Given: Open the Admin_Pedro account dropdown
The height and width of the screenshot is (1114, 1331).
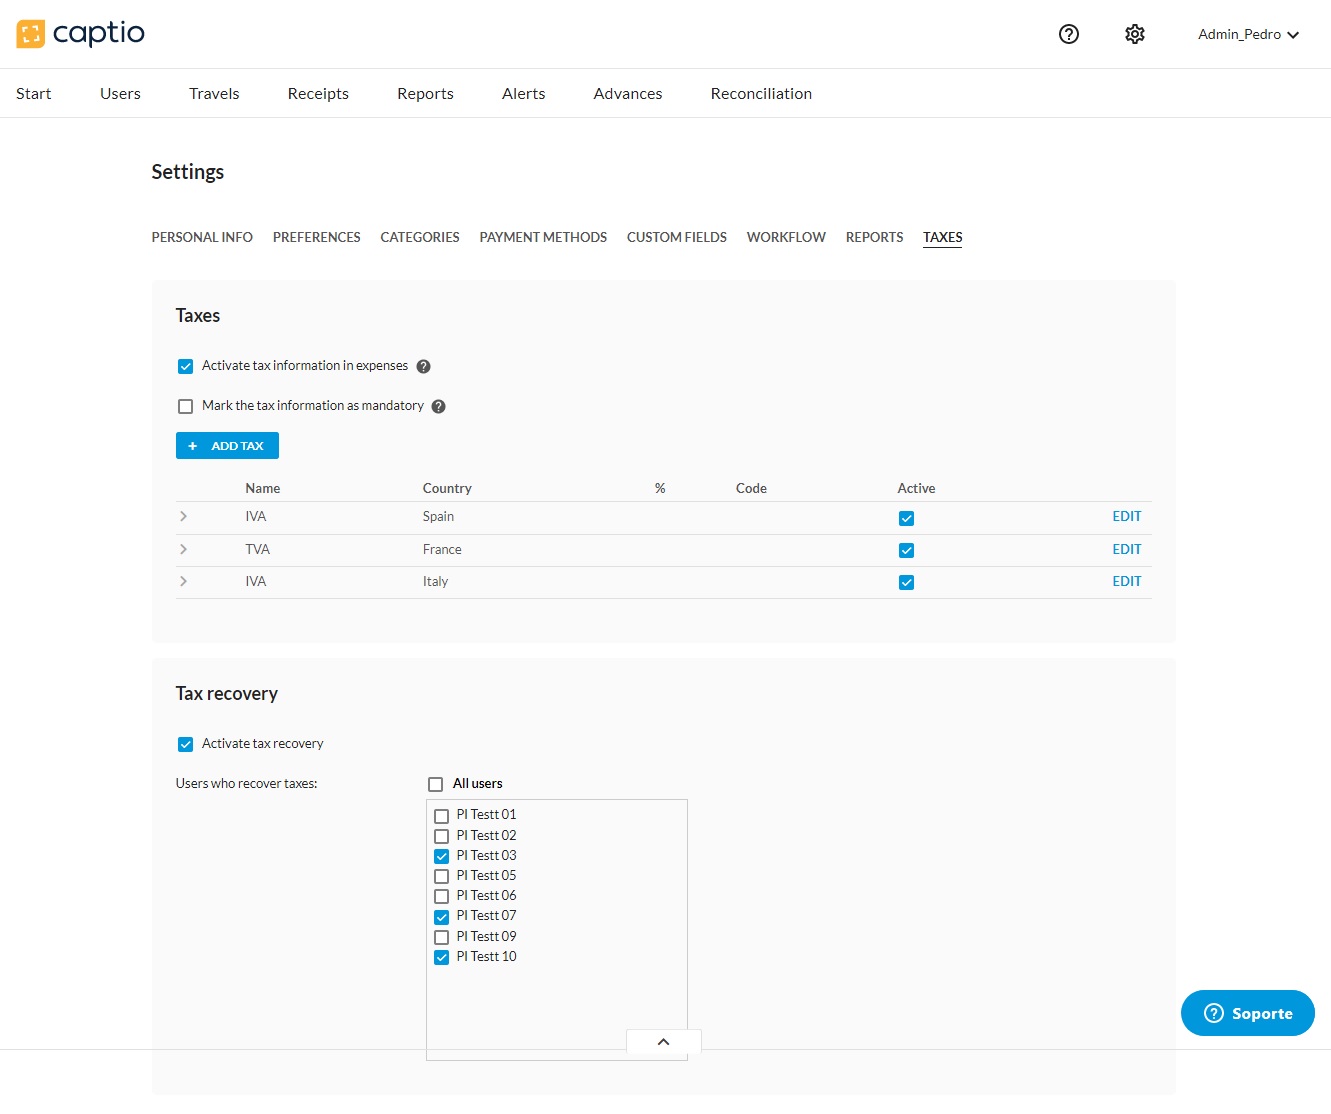Looking at the screenshot, I should (x=1248, y=34).
